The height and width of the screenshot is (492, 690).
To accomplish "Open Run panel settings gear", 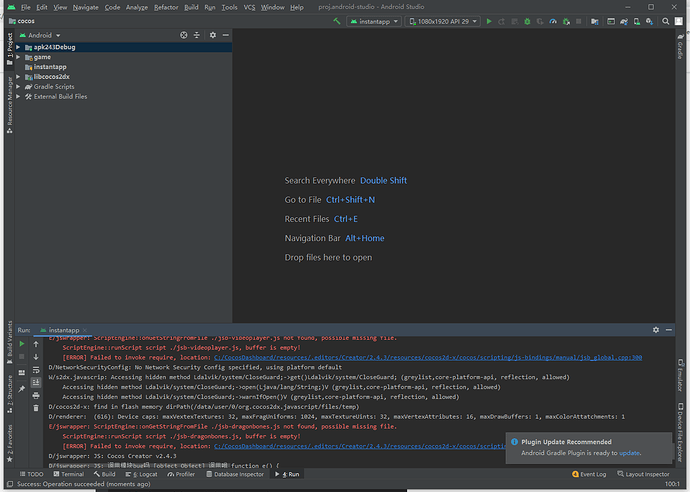I will pos(657,329).
